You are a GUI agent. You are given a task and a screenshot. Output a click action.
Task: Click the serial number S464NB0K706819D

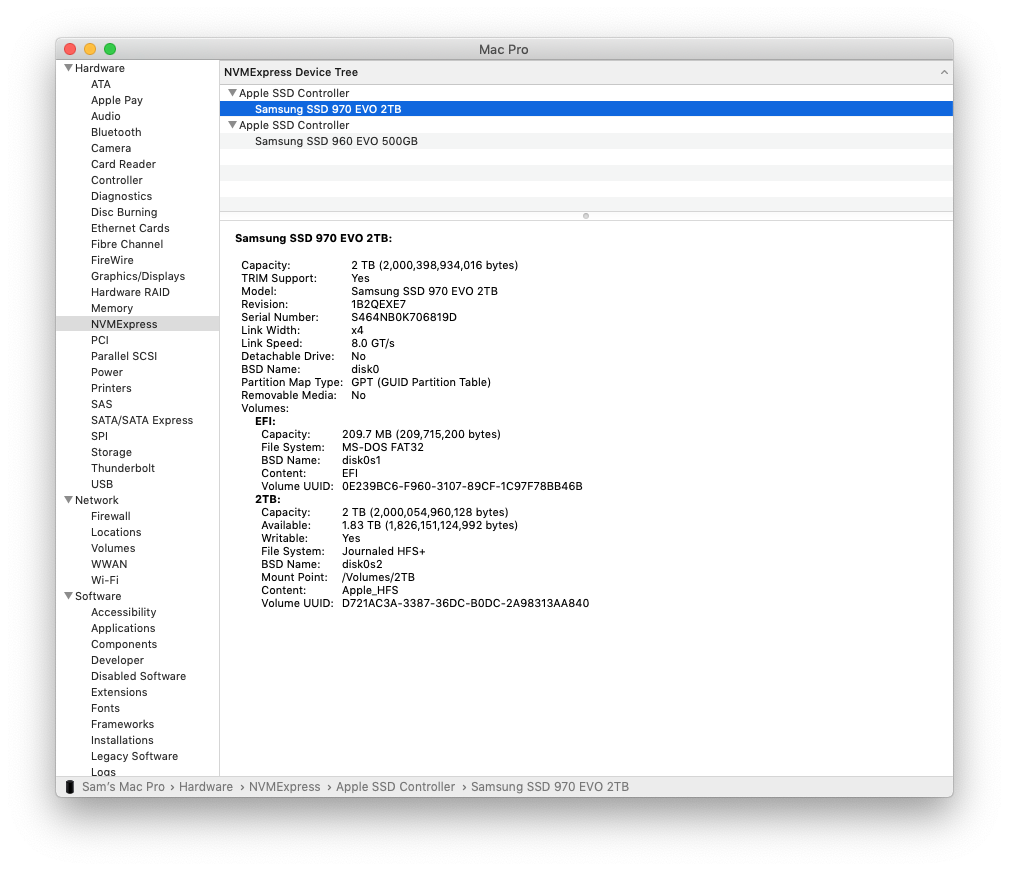(403, 317)
